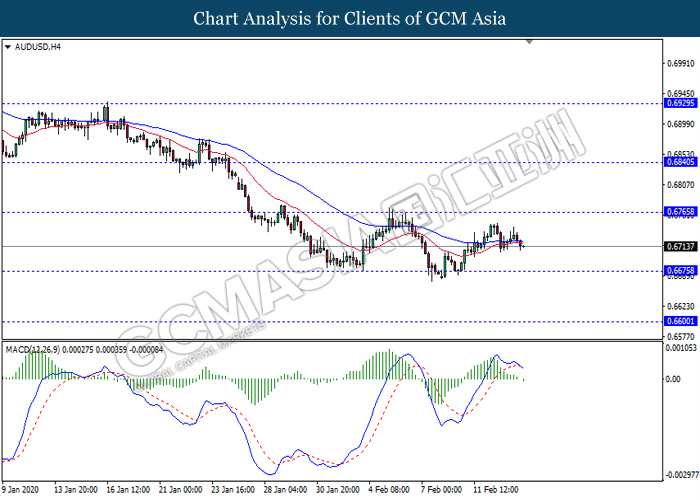Click the AUDUSD,H4 chart title text
700x500 pixels.
38,47
